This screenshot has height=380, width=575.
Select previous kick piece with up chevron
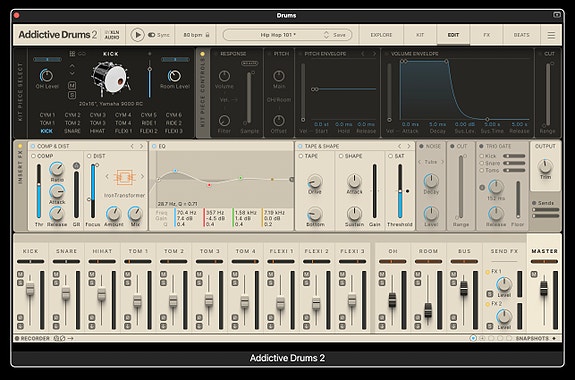(72, 66)
